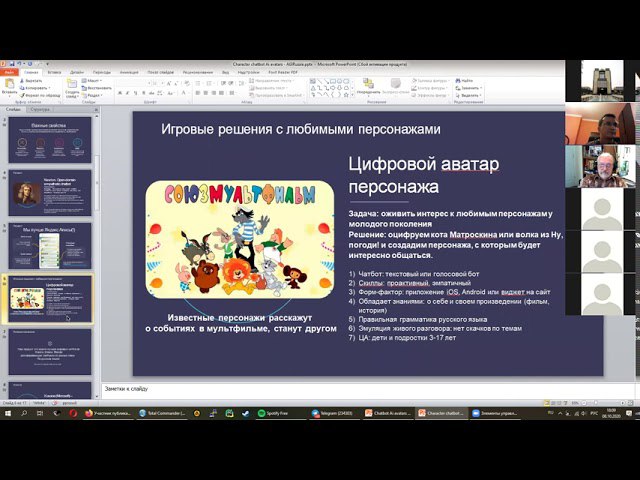The height and width of the screenshot is (480, 640).
Task: Open the Направление текста dropdown
Action: [x=271, y=80]
